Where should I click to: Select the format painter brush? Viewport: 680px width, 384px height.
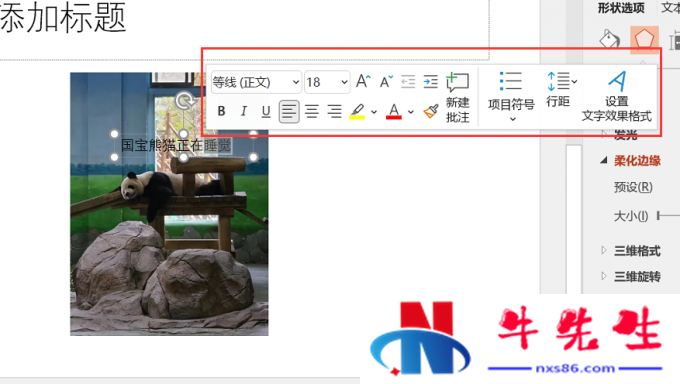click(x=431, y=111)
